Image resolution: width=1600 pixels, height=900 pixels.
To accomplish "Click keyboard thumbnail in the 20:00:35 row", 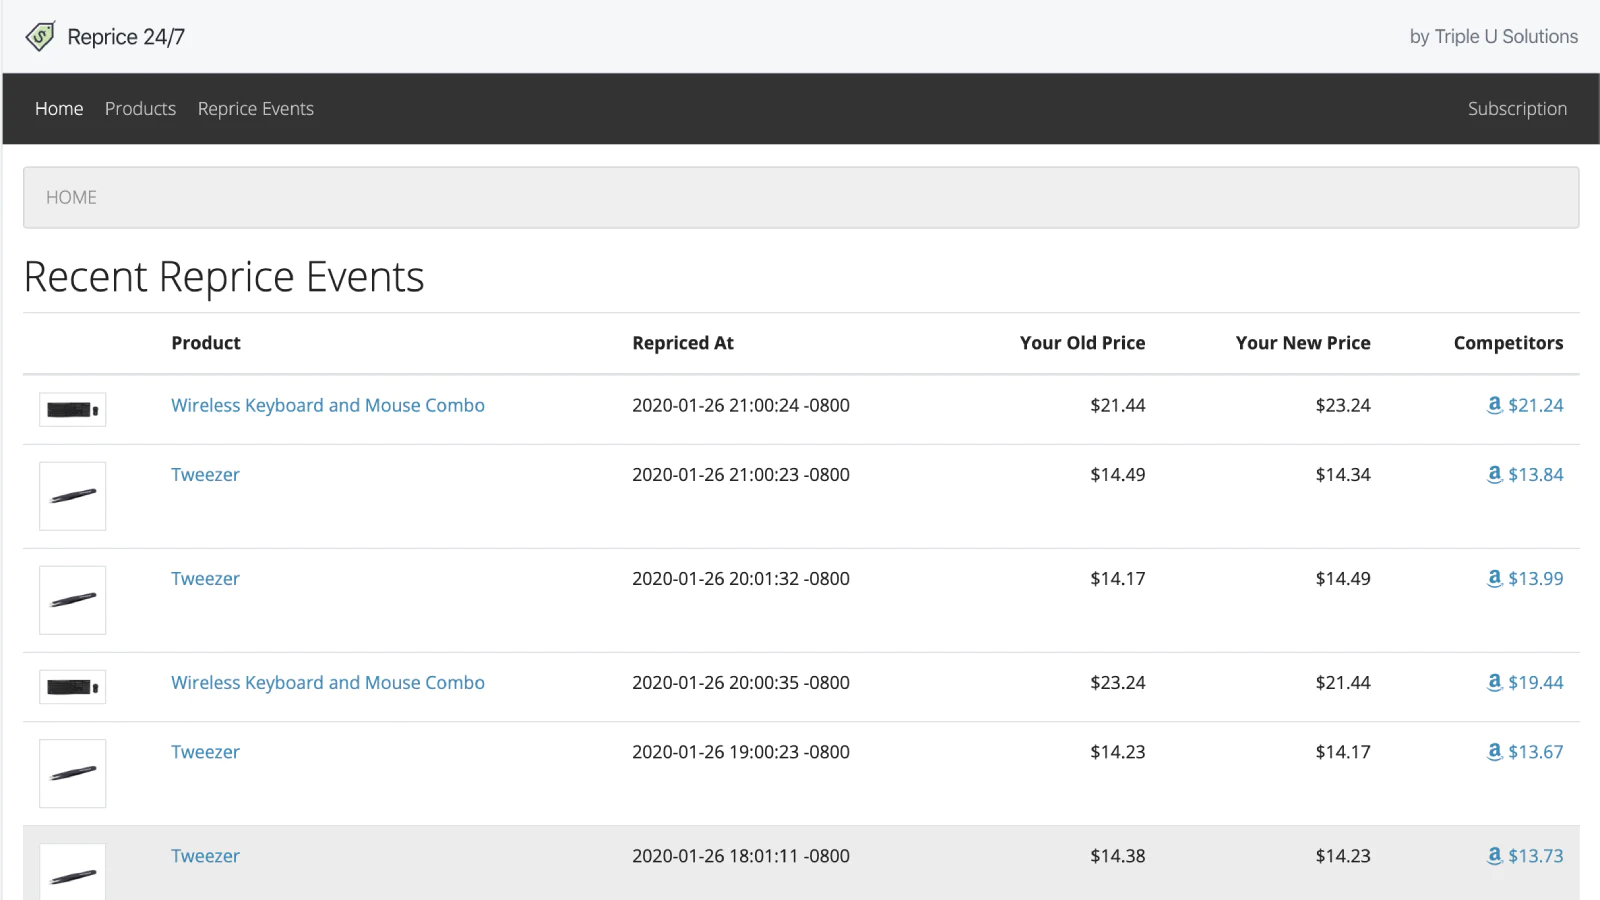I will pos(72,687).
